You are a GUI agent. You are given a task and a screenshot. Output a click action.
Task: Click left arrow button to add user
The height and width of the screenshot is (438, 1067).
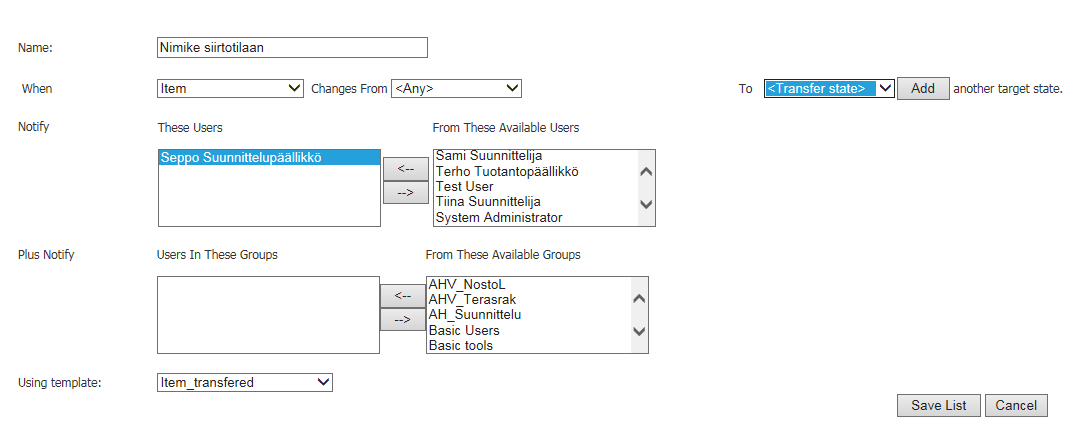[405, 170]
